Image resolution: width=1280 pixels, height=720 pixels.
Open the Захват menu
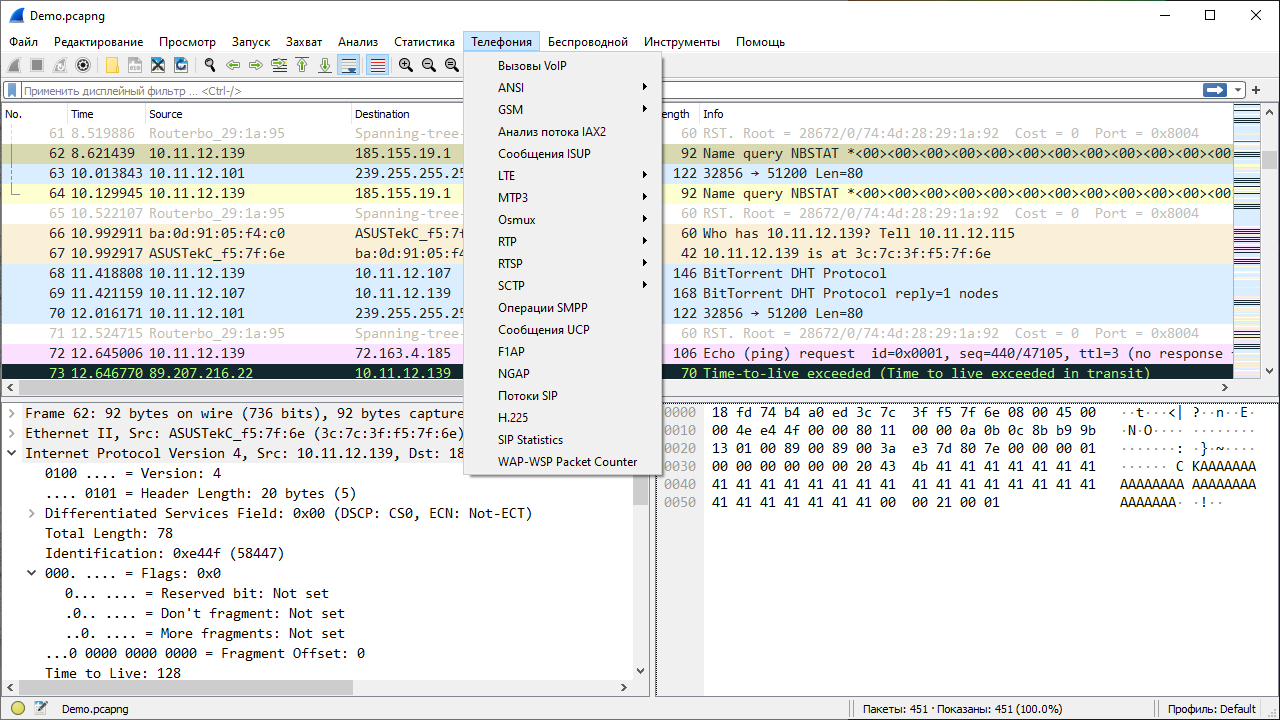pyautogui.click(x=304, y=42)
